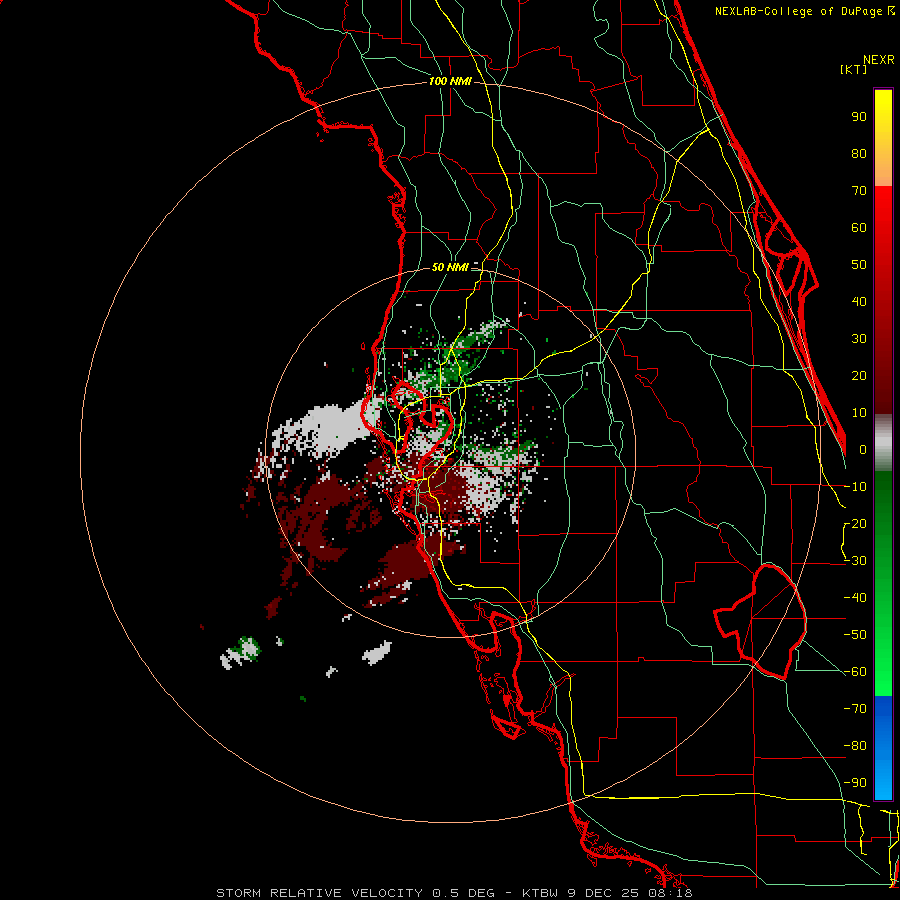
Task: Click the -60 value on the scale
Action: [855, 672]
